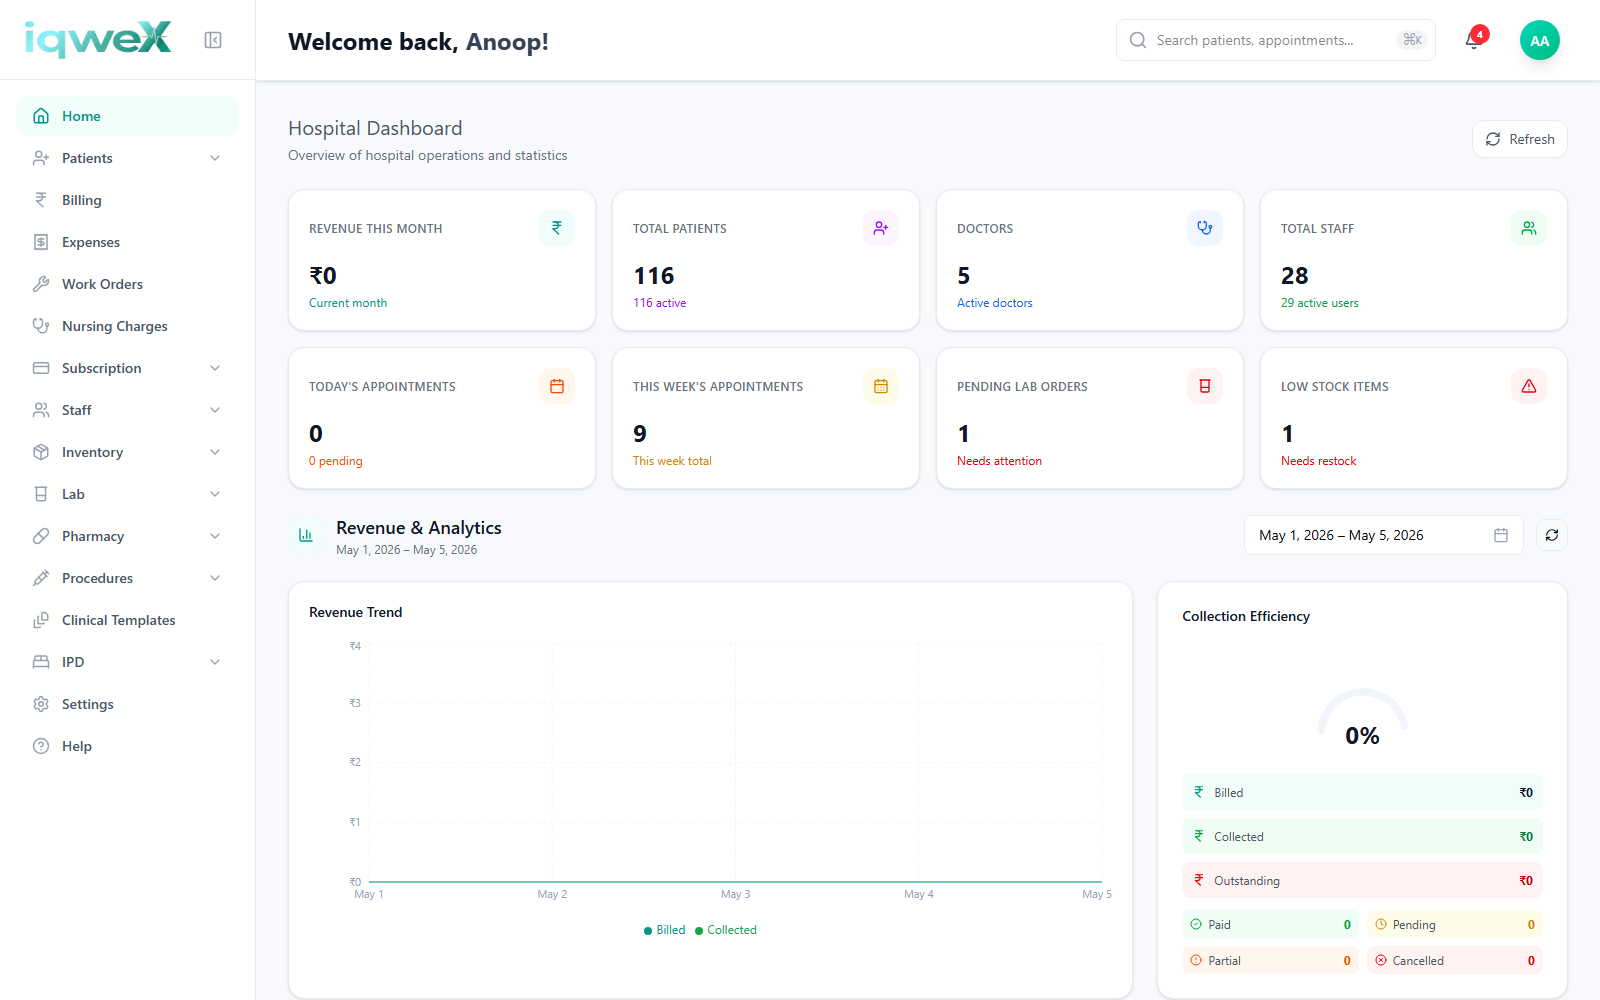Toggle the Billed series in chart legend

tap(665, 930)
